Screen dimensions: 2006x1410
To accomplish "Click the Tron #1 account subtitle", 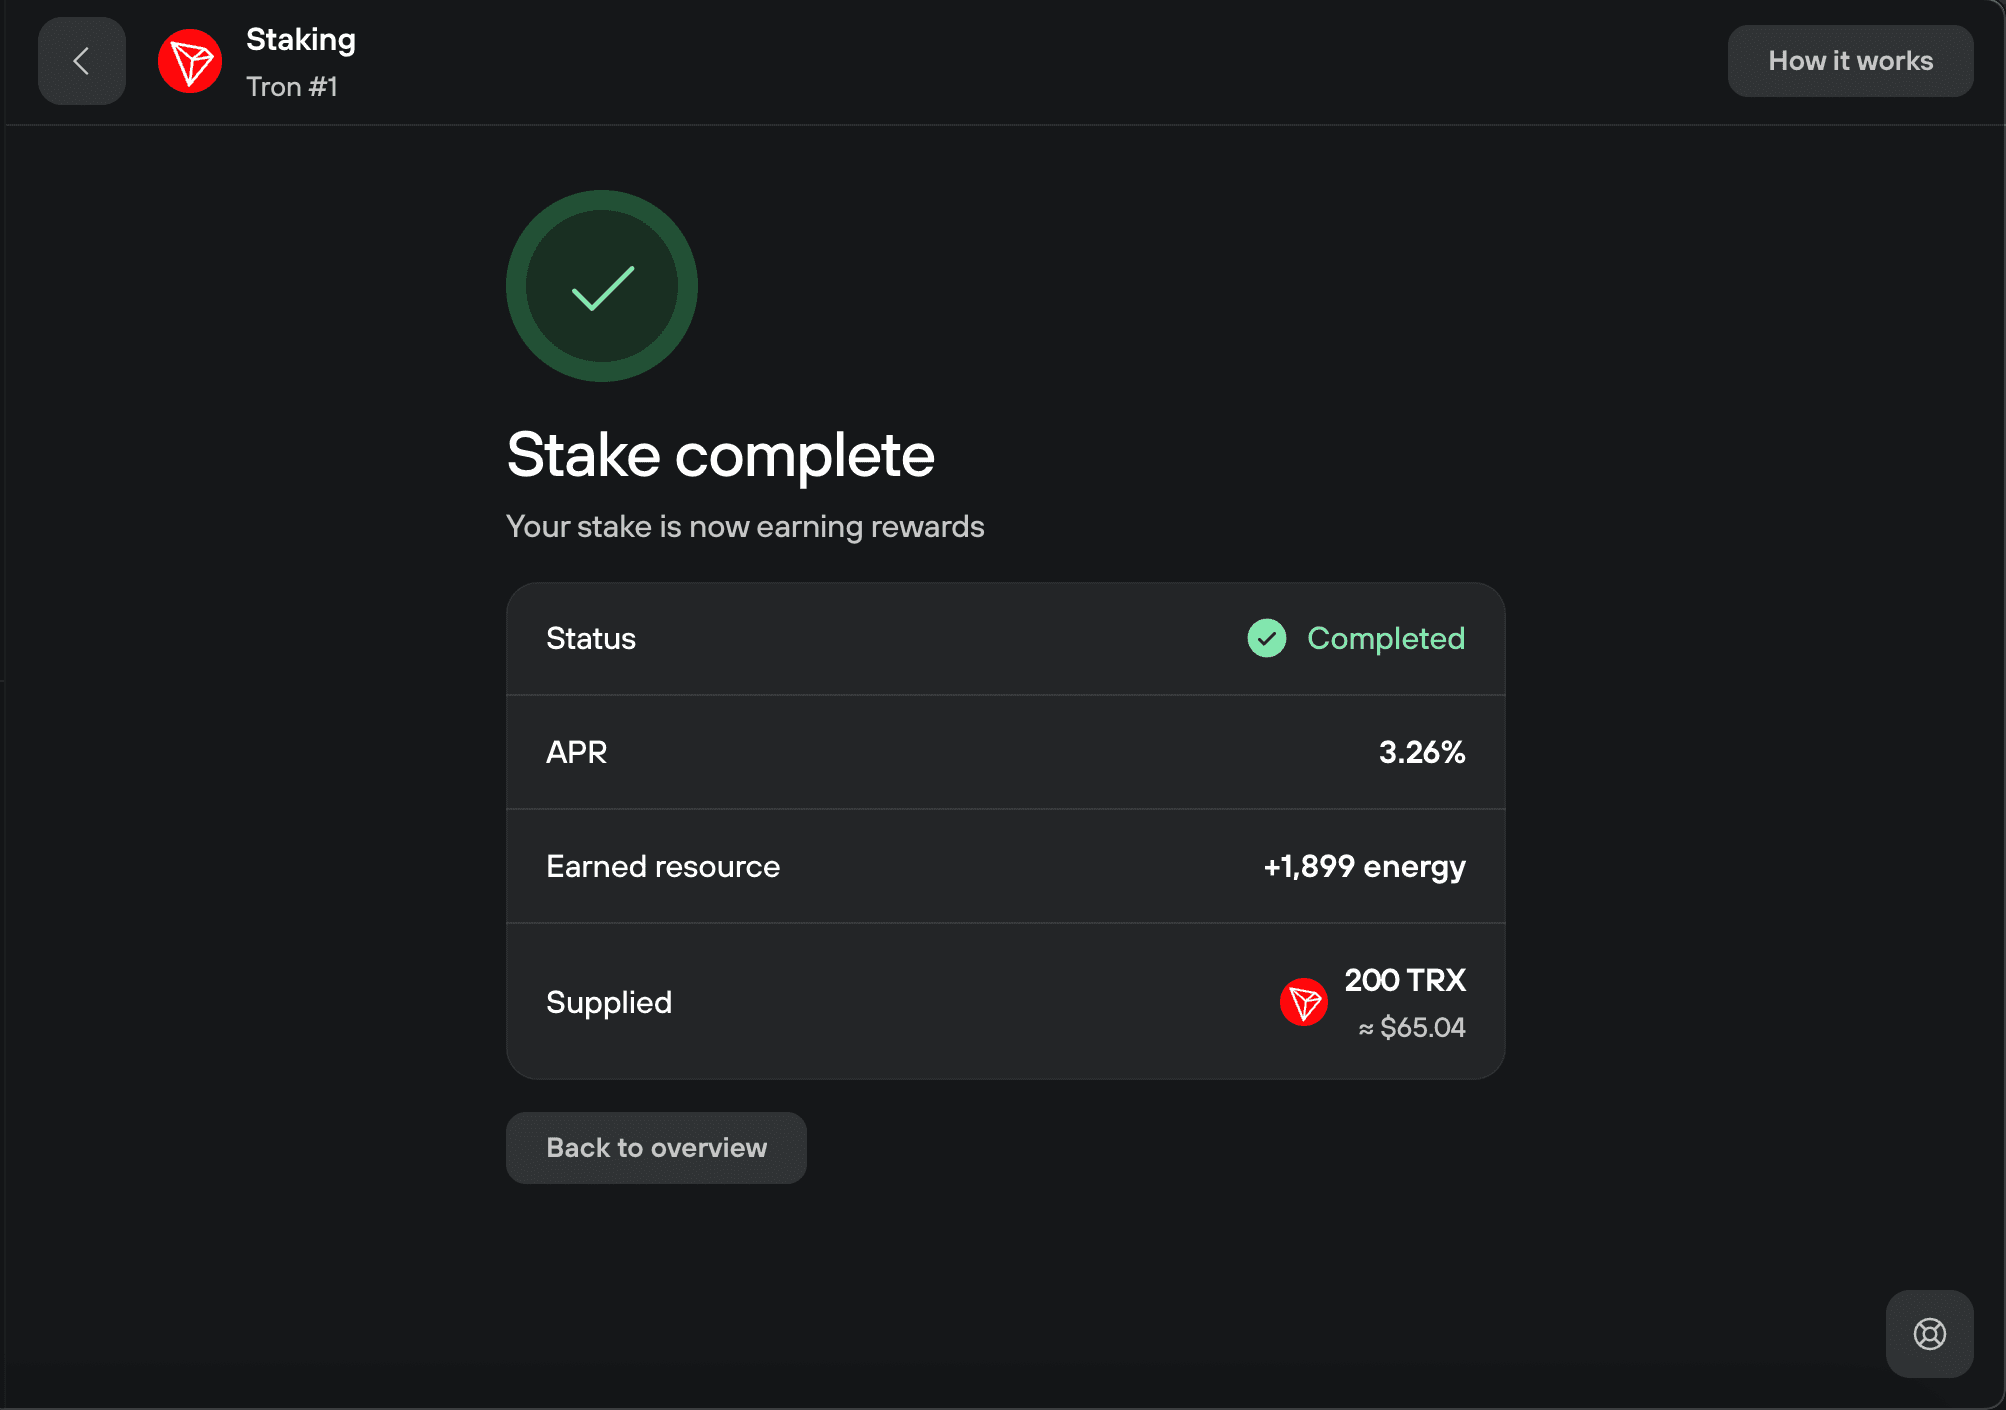I will tap(292, 87).
